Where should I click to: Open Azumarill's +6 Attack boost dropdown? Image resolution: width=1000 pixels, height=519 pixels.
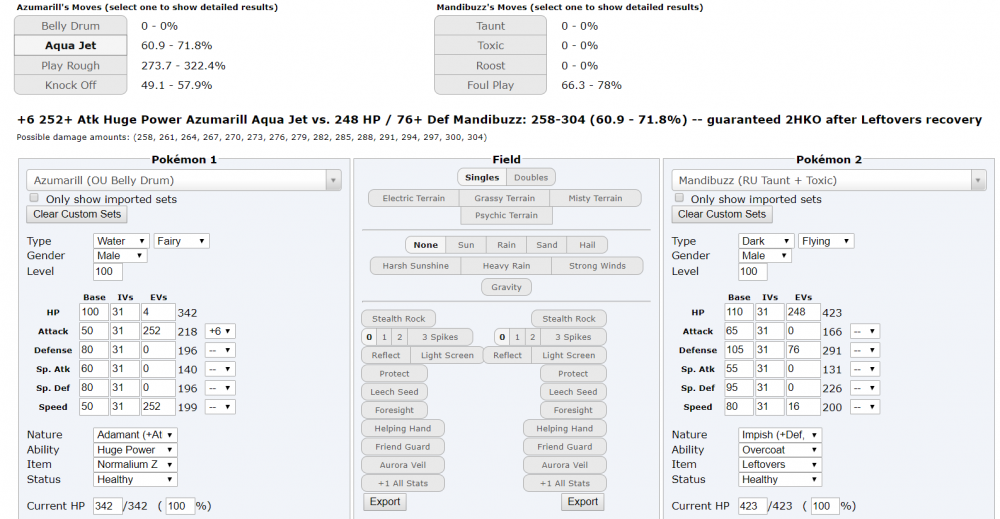point(220,331)
